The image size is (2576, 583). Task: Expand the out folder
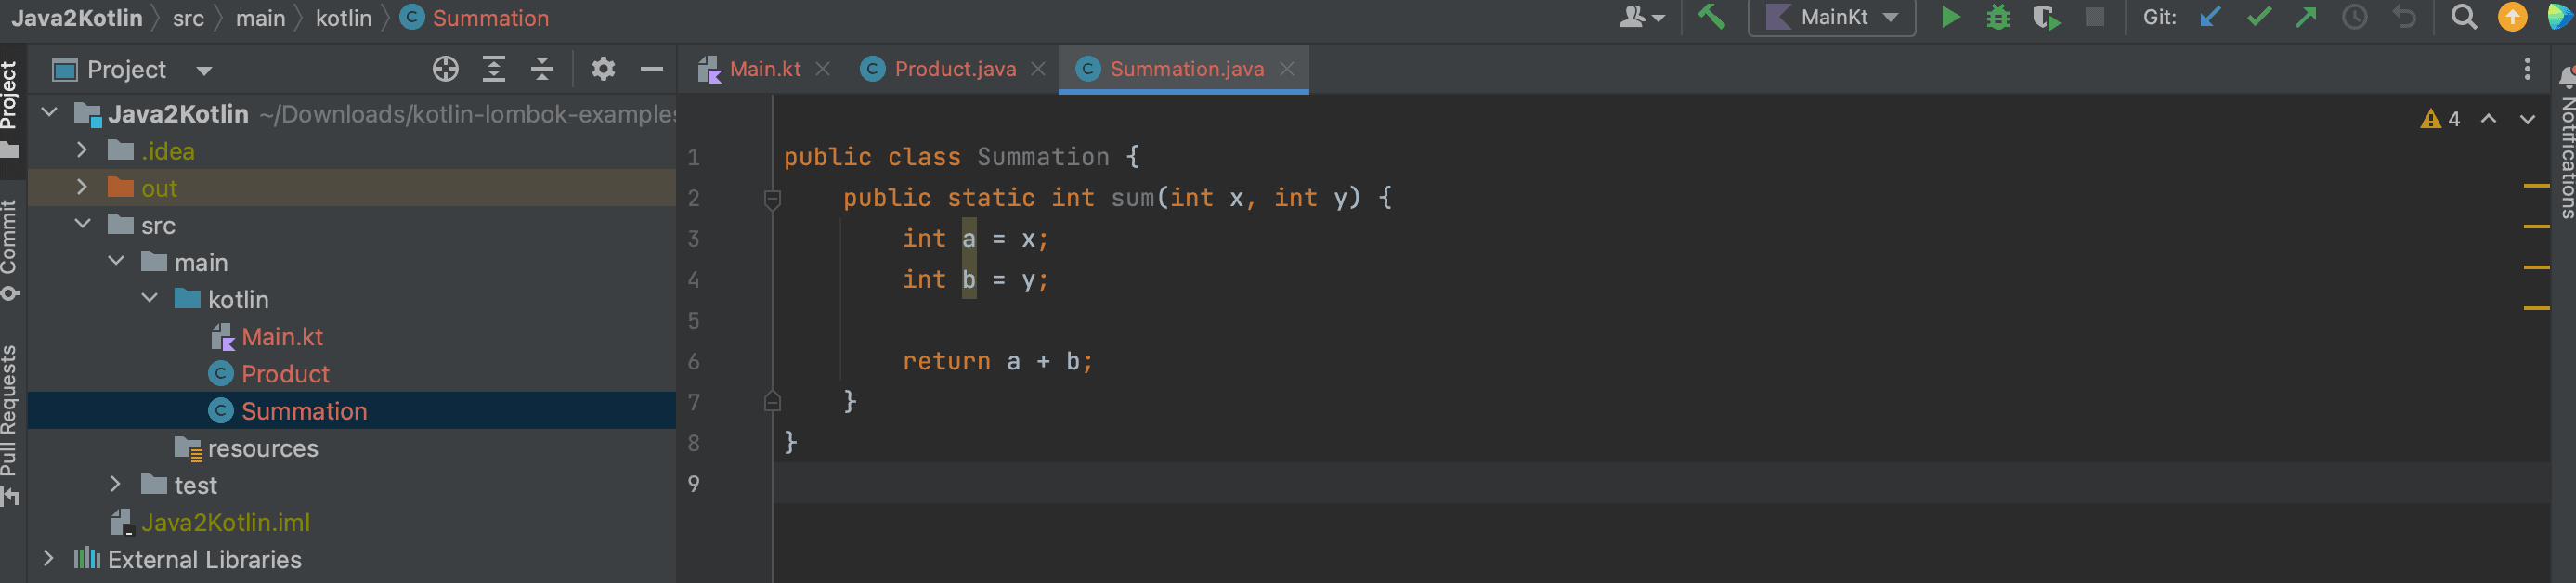pos(82,187)
